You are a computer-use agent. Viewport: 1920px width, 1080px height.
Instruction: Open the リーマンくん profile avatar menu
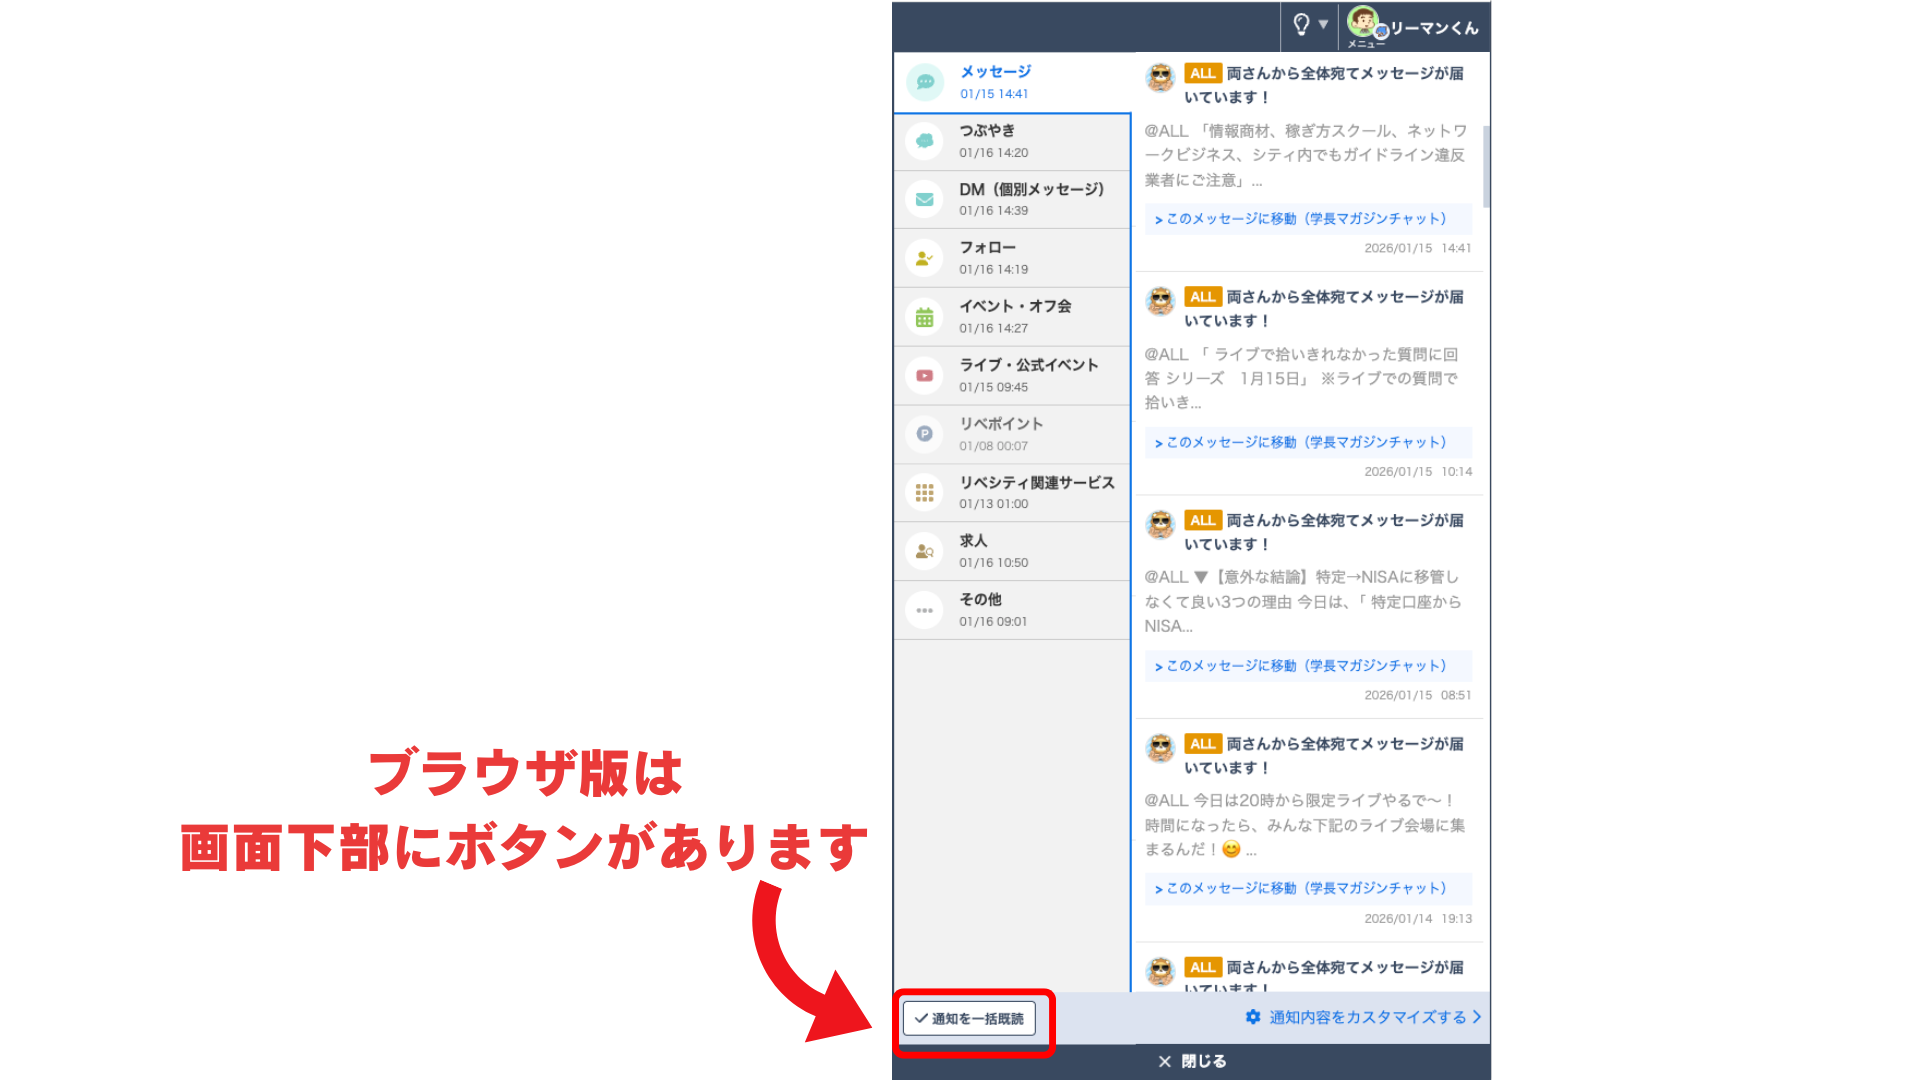pyautogui.click(x=1363, y=23)
